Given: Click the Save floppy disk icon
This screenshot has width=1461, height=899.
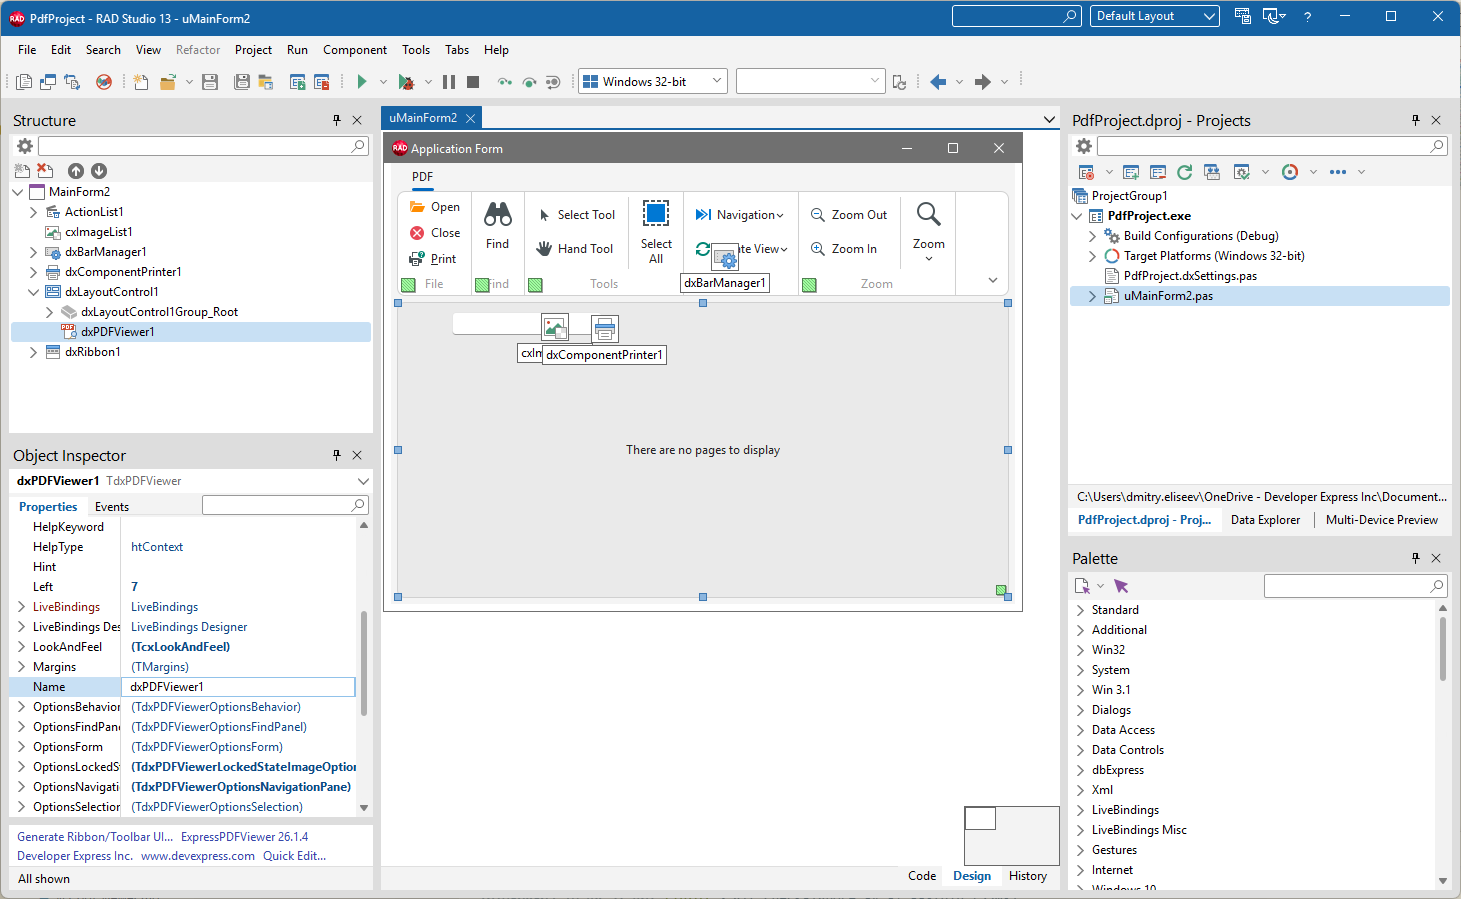Looking at the screenshot, I should click(x=210, y=82).
